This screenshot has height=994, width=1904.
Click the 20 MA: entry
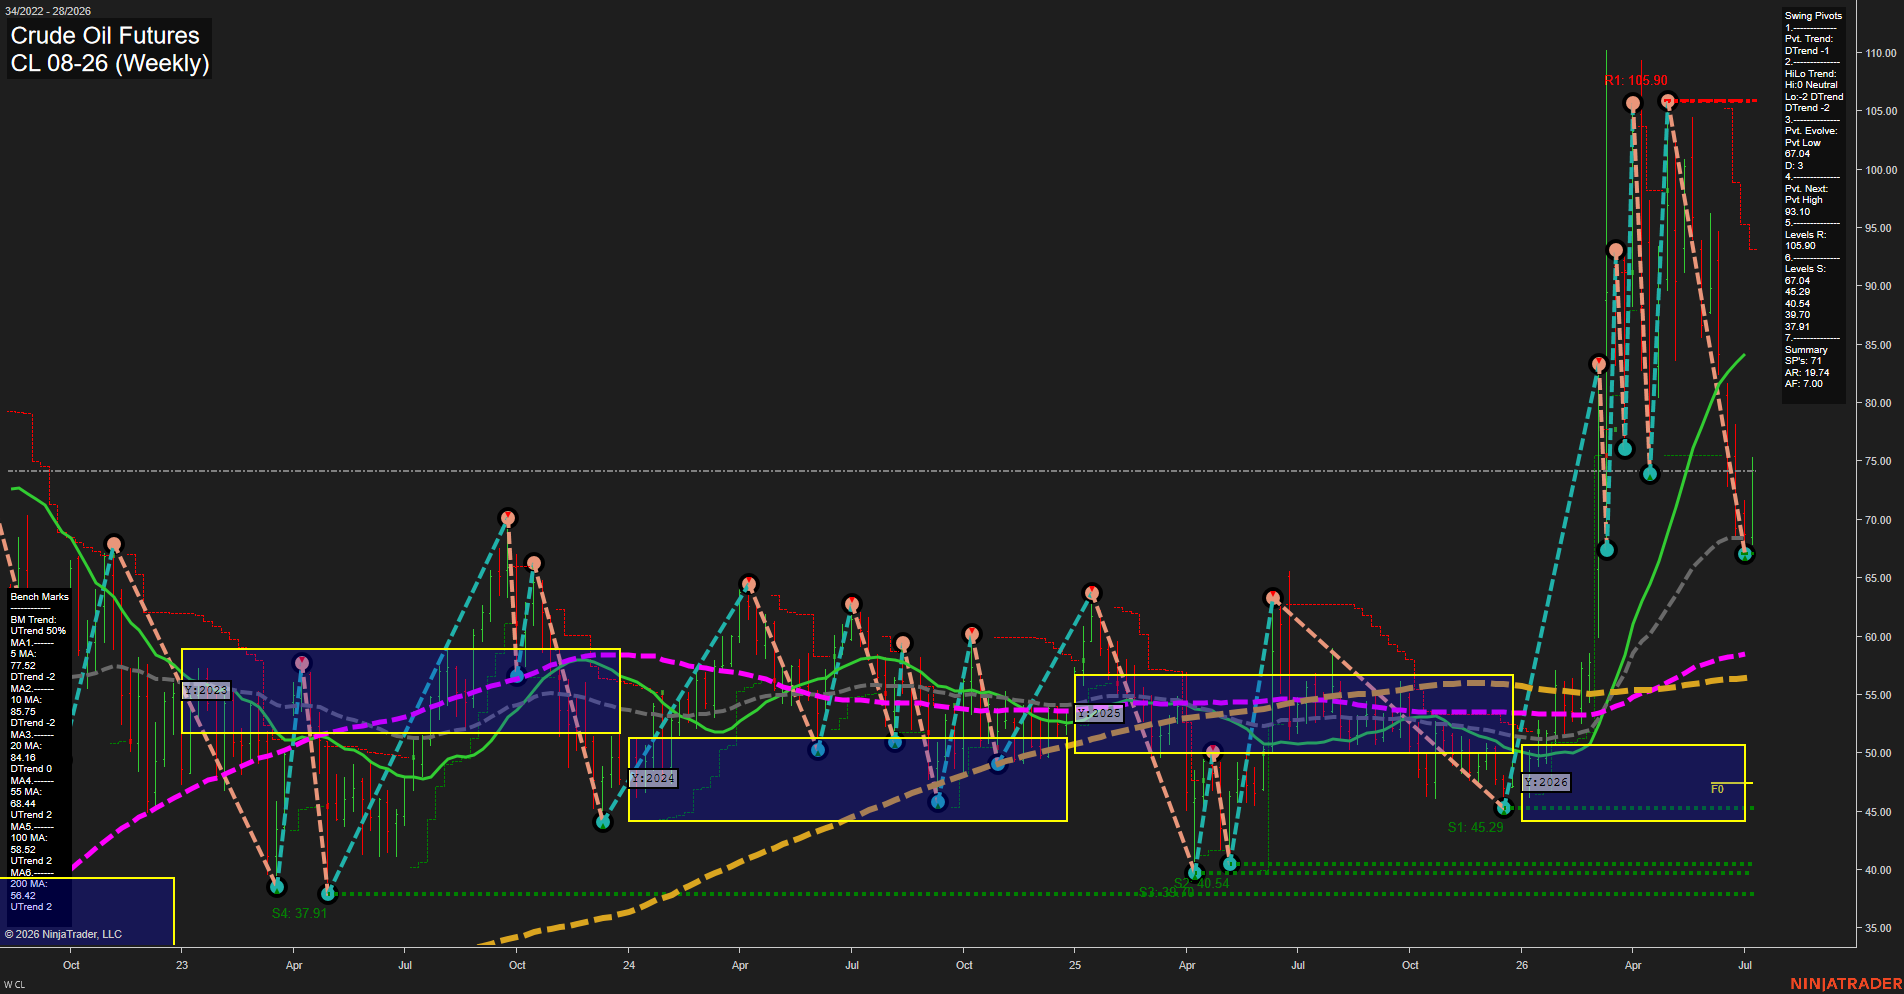point(26,746)
